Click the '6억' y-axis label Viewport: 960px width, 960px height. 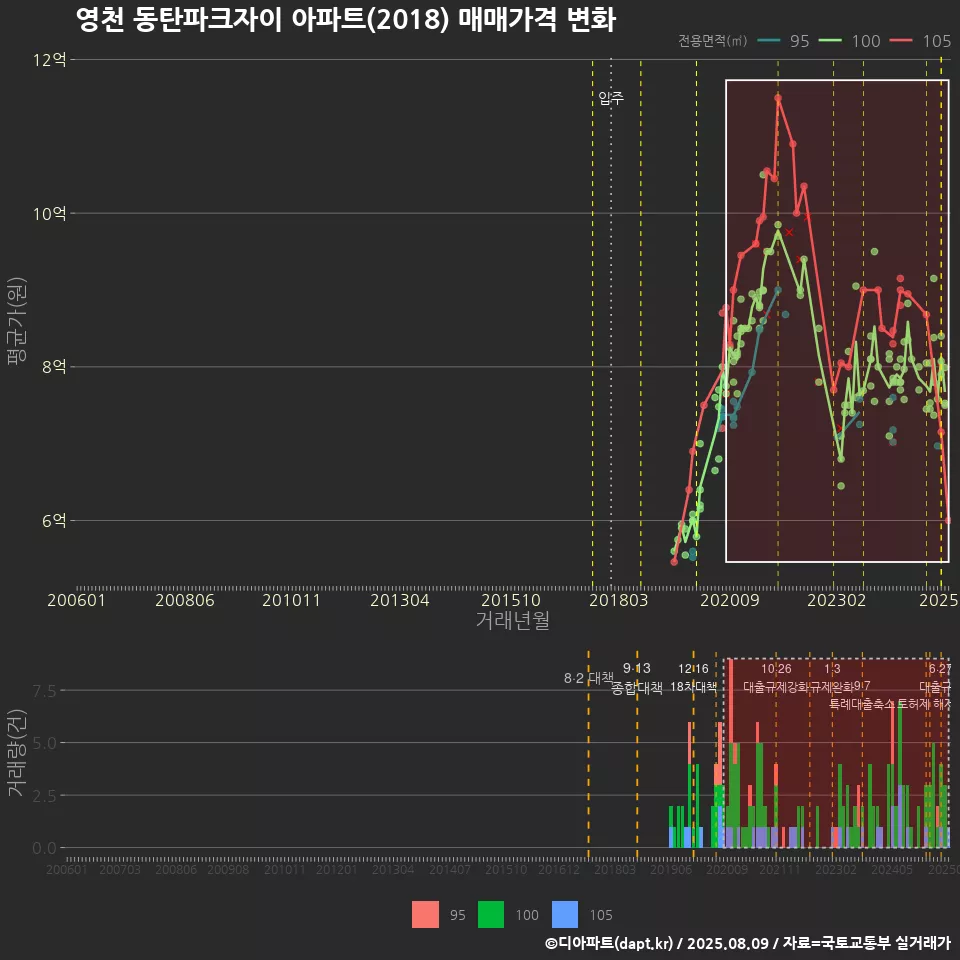[x=54, y=520]
